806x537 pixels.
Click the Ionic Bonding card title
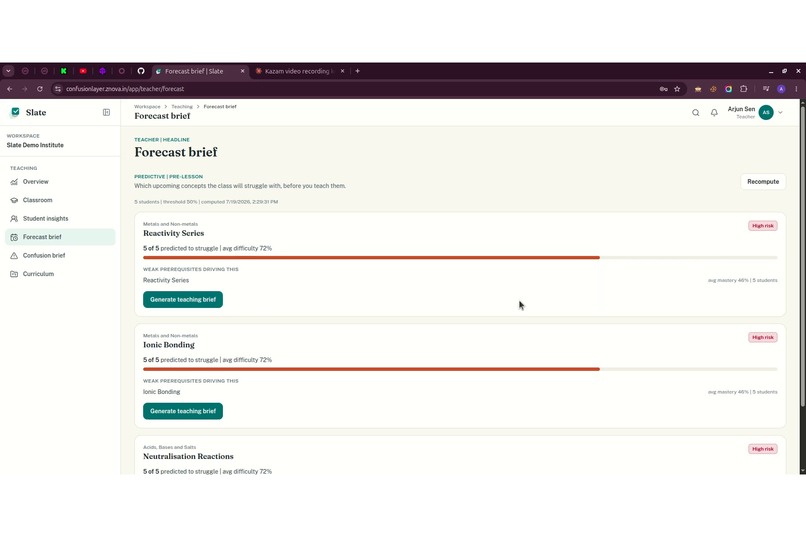pyautogui.click(x=169, y=345)
